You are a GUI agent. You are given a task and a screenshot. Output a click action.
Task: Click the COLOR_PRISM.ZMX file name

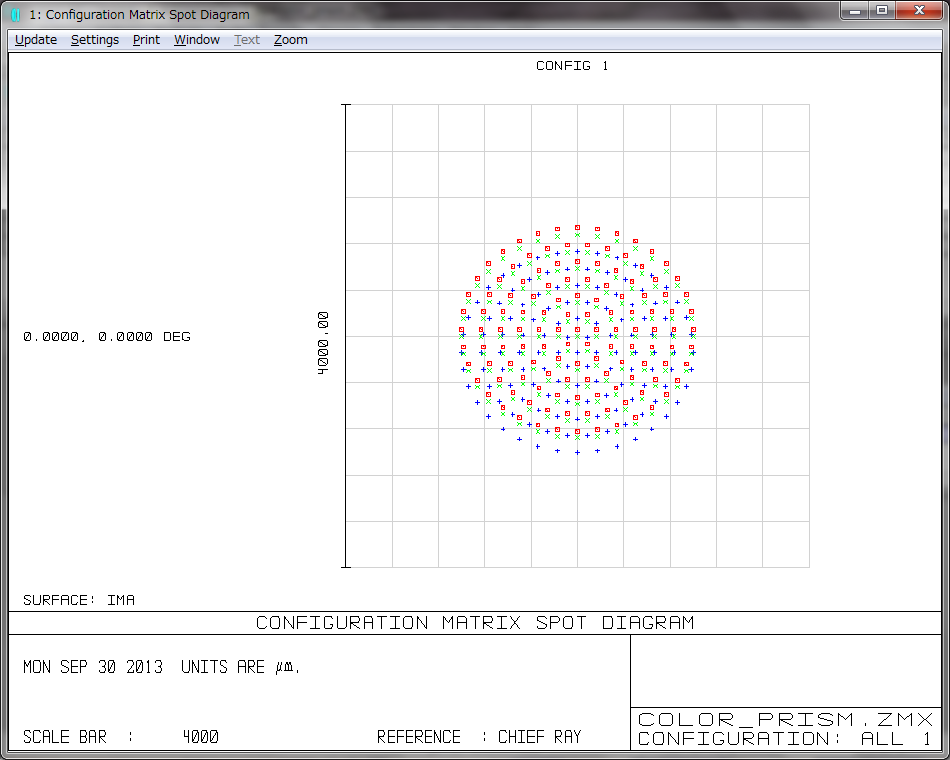pyautogui.click(x=785, y=719)
